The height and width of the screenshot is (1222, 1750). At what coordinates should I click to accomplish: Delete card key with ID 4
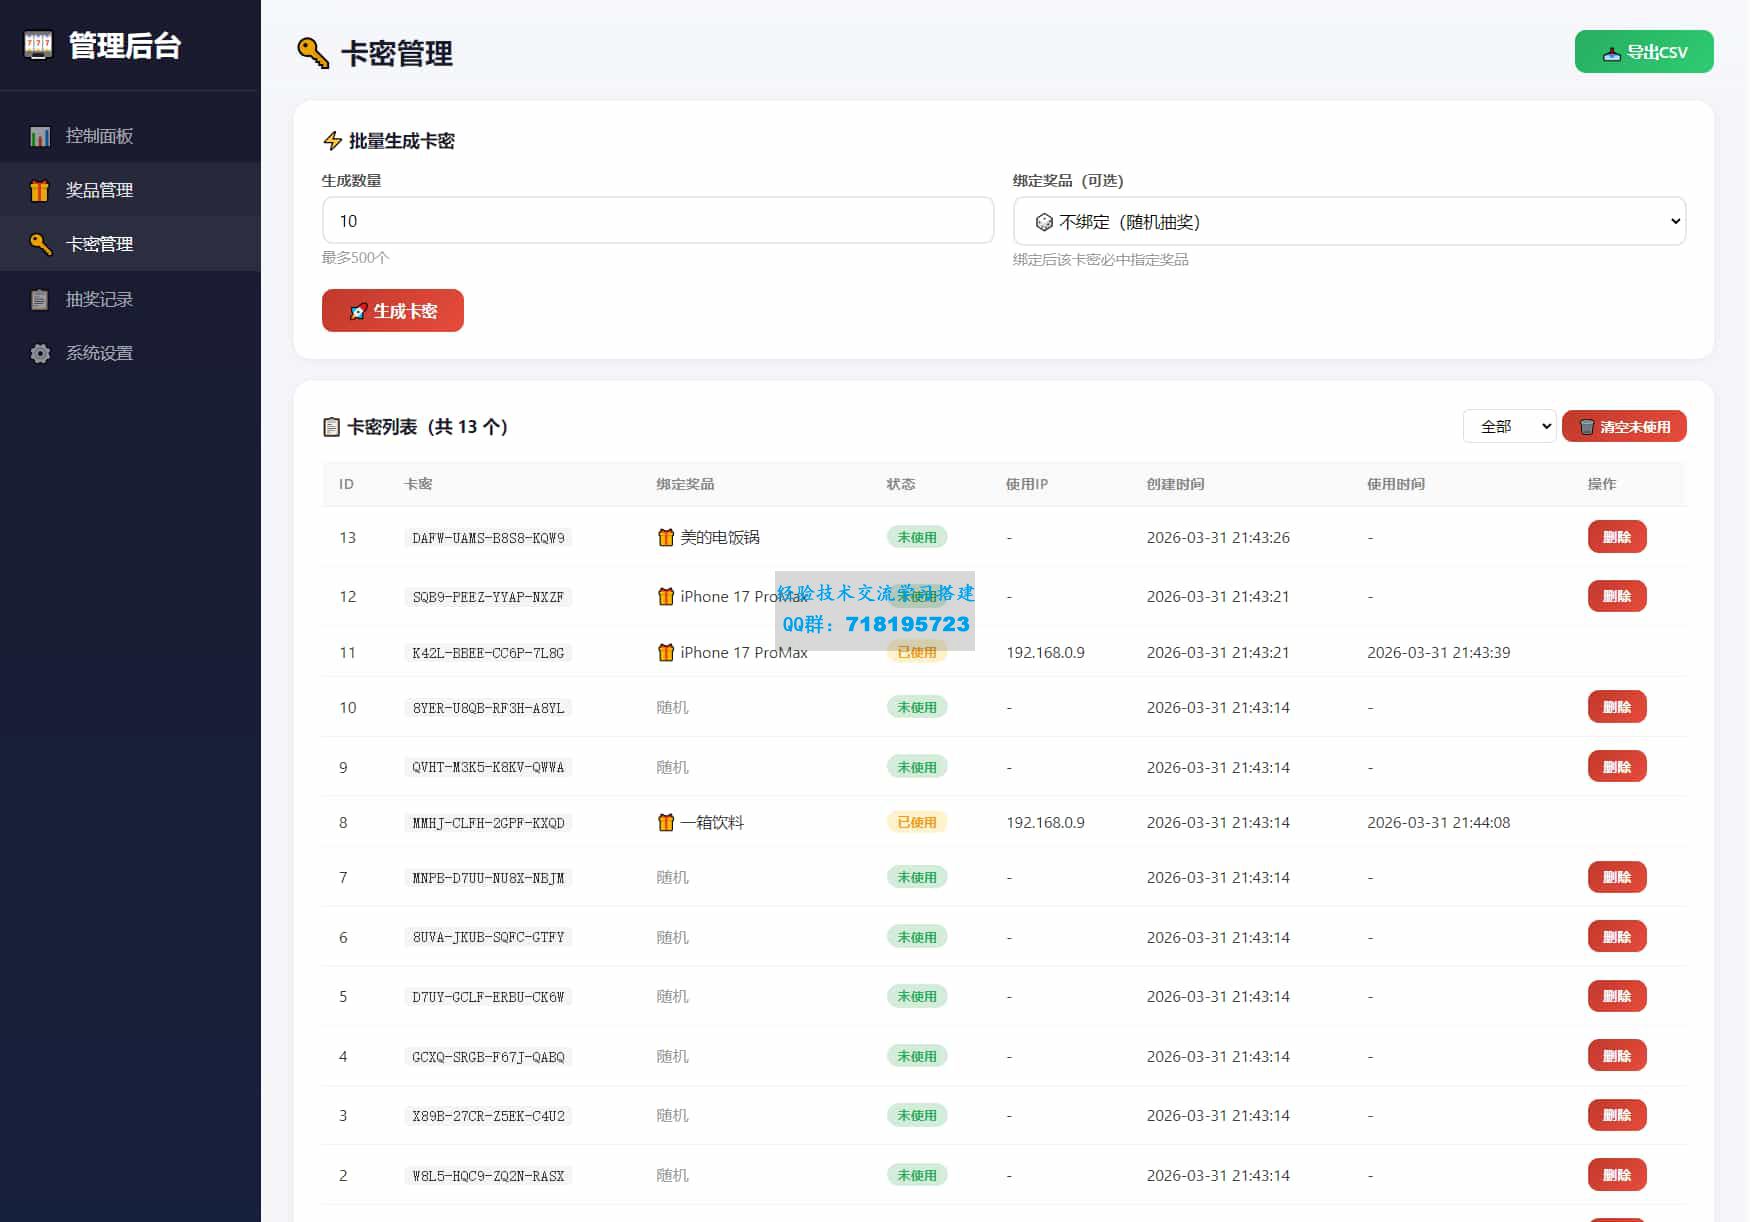click(x=1617, y=1056)
